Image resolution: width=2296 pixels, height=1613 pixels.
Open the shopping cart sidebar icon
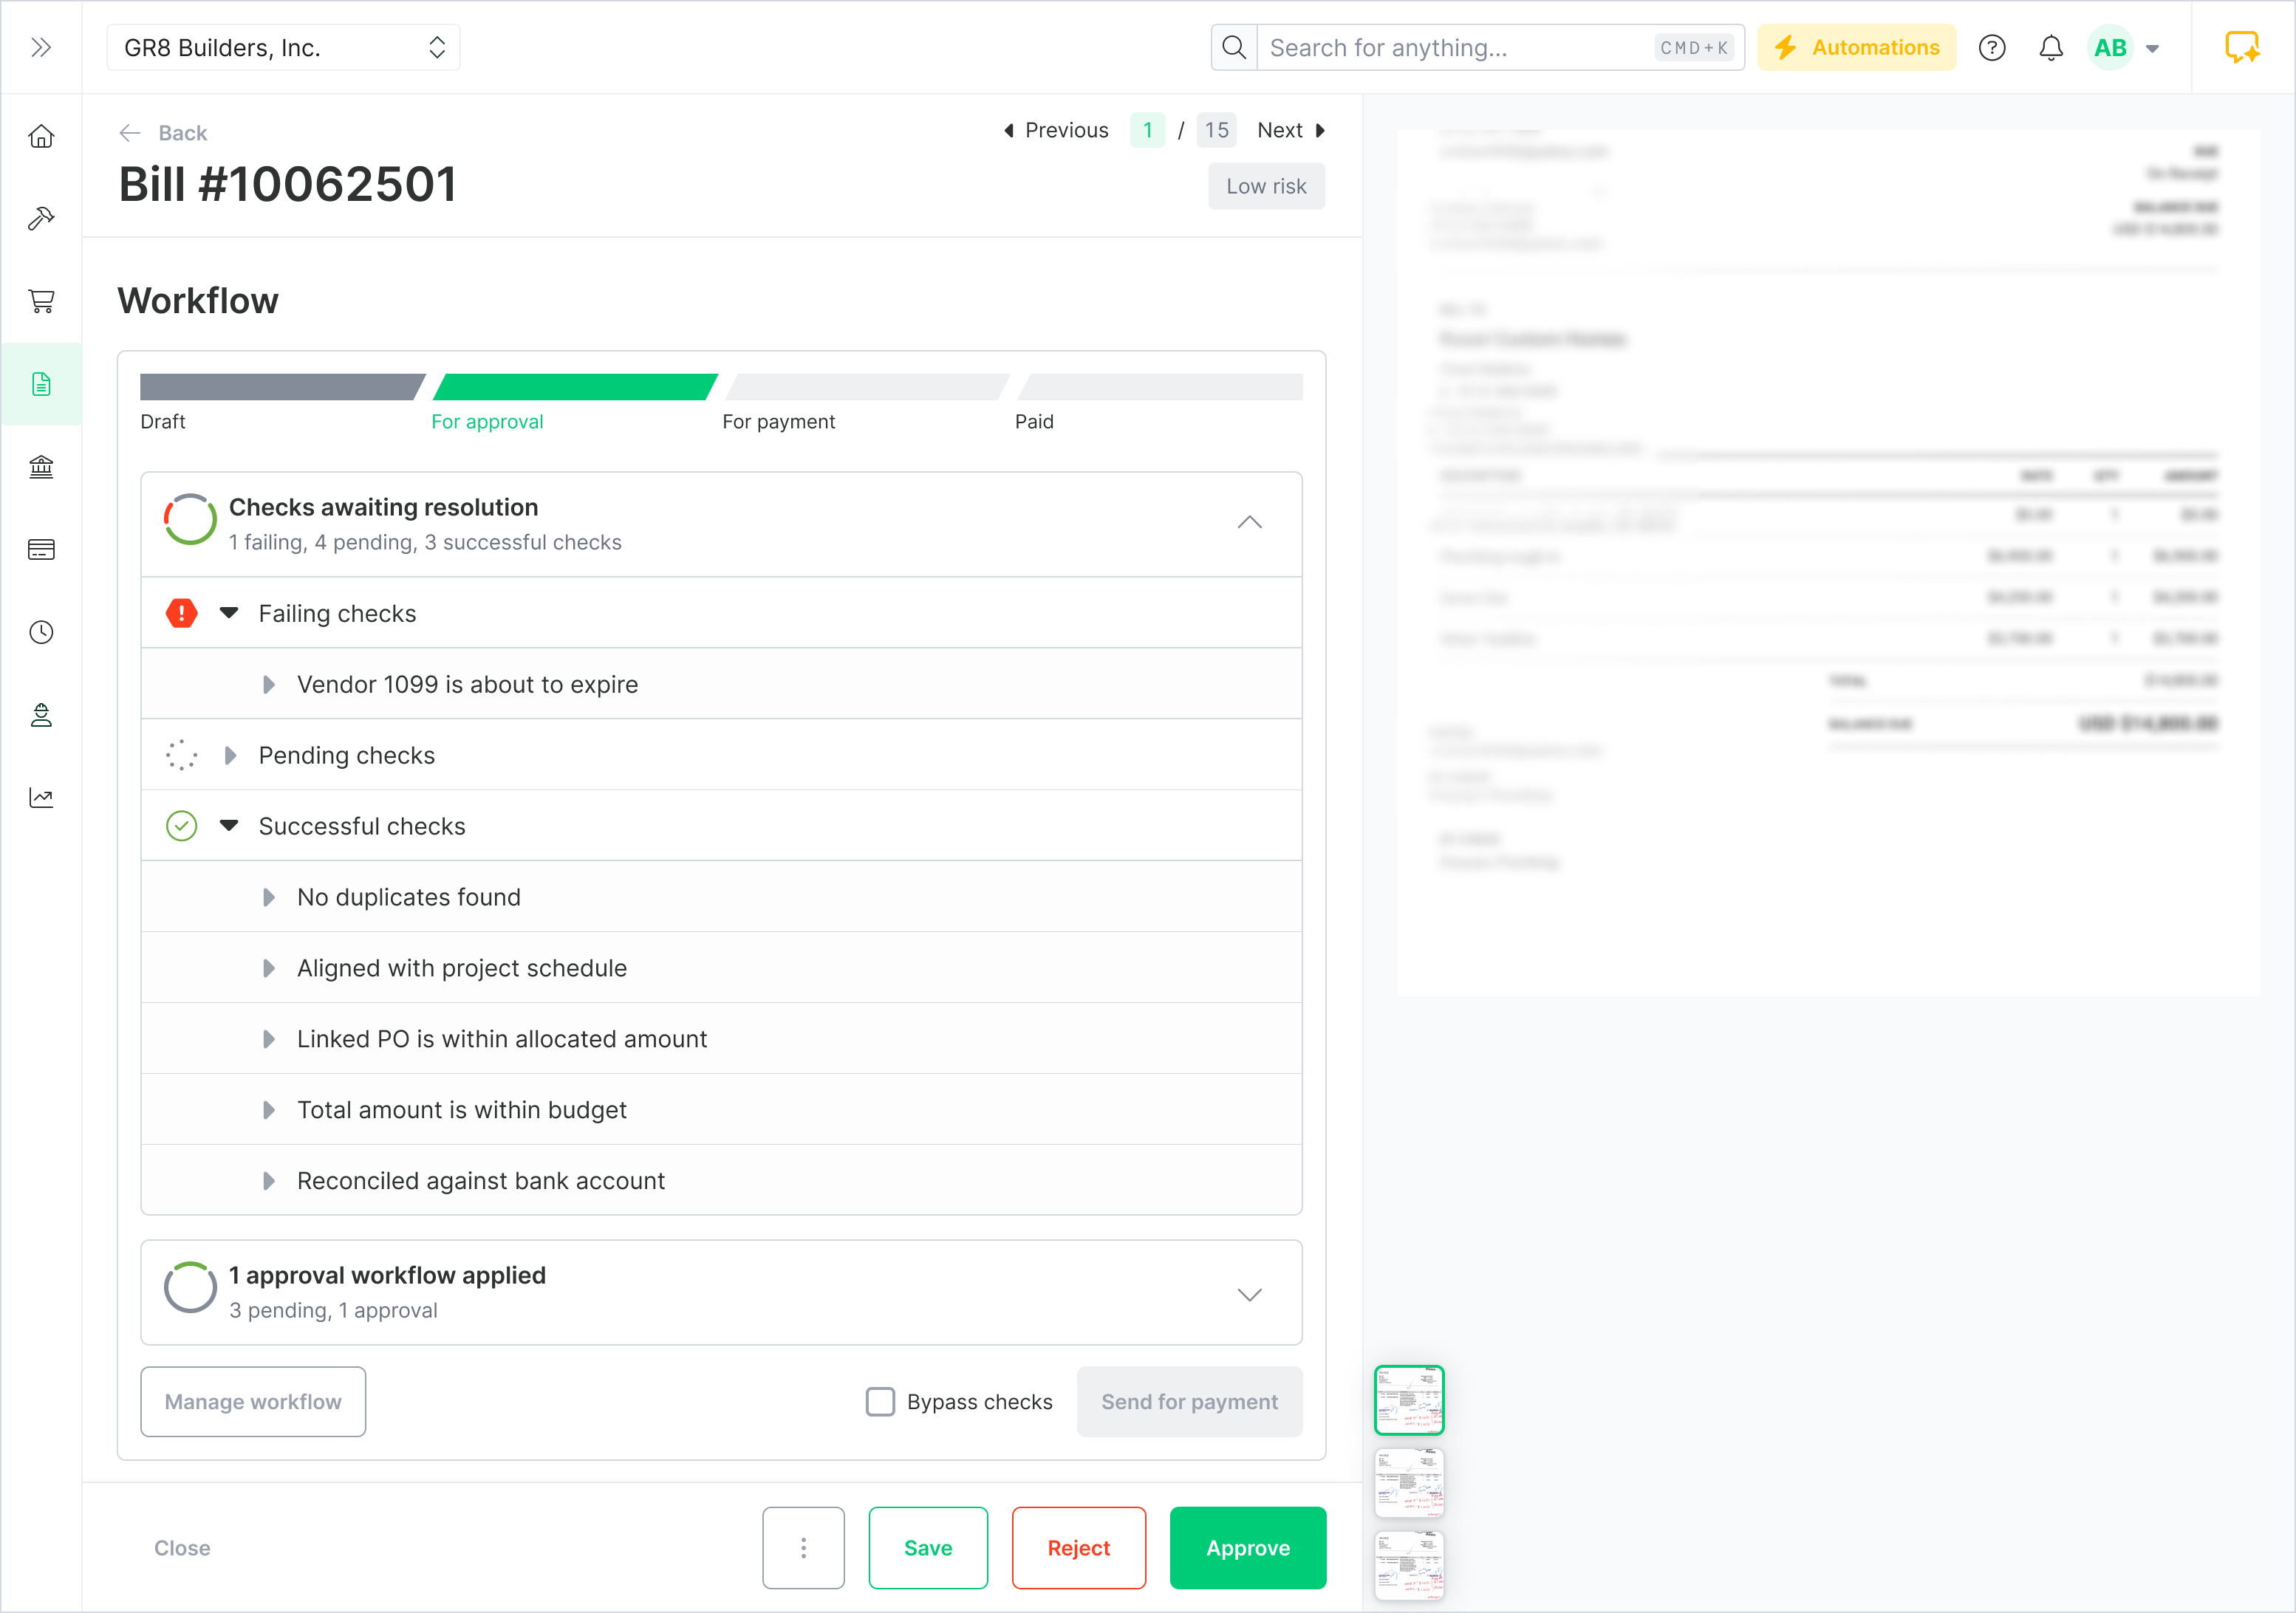tap(41, 301)
